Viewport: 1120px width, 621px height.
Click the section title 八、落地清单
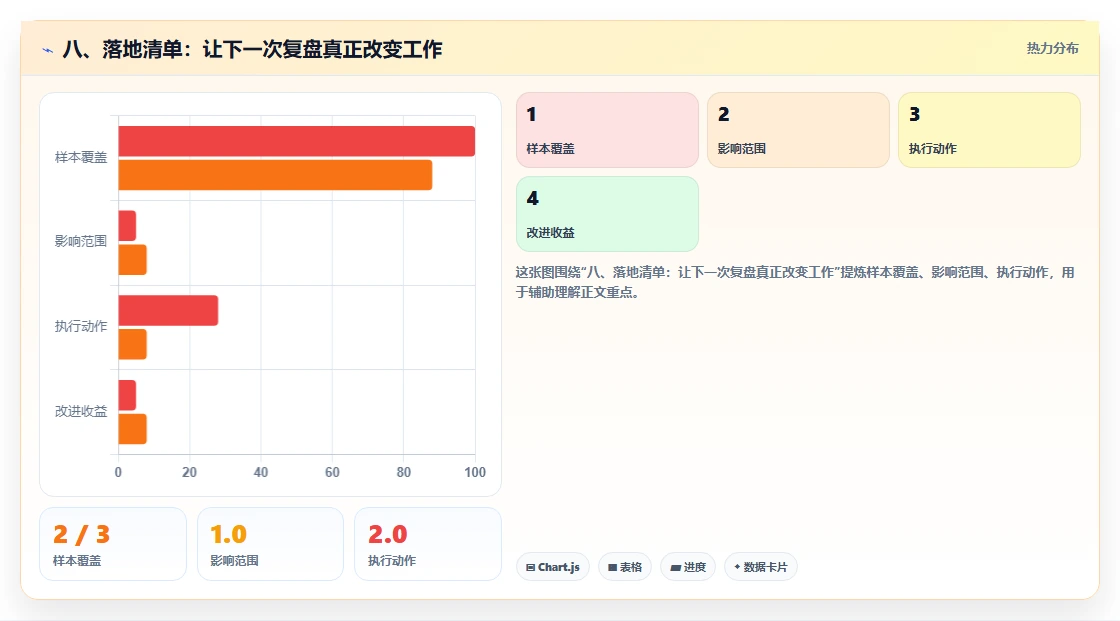pos(252,49)
